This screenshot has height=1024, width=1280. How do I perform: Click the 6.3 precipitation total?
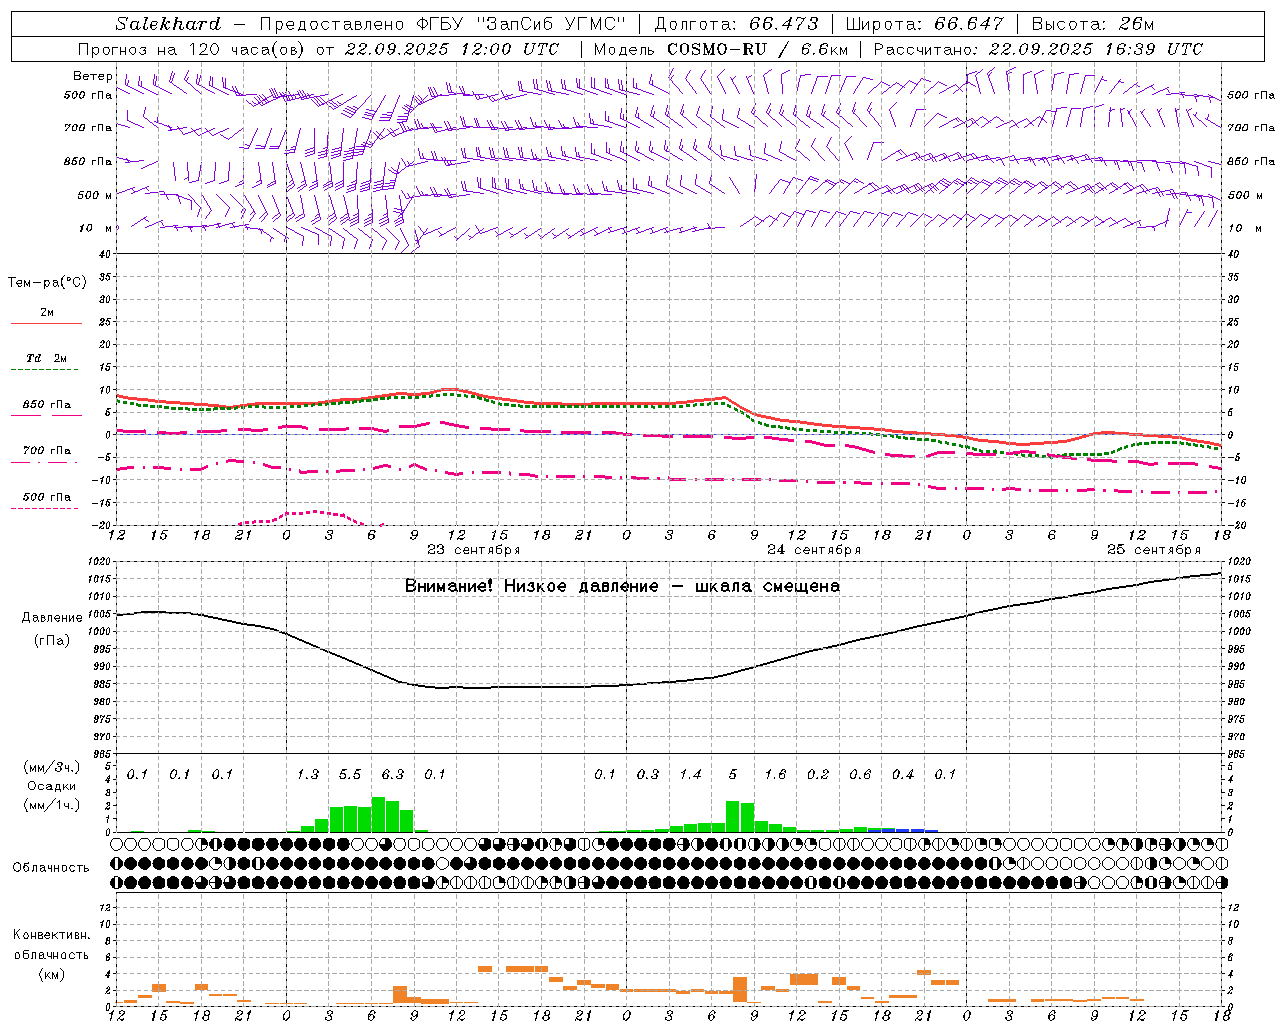(x=393, y=774)
